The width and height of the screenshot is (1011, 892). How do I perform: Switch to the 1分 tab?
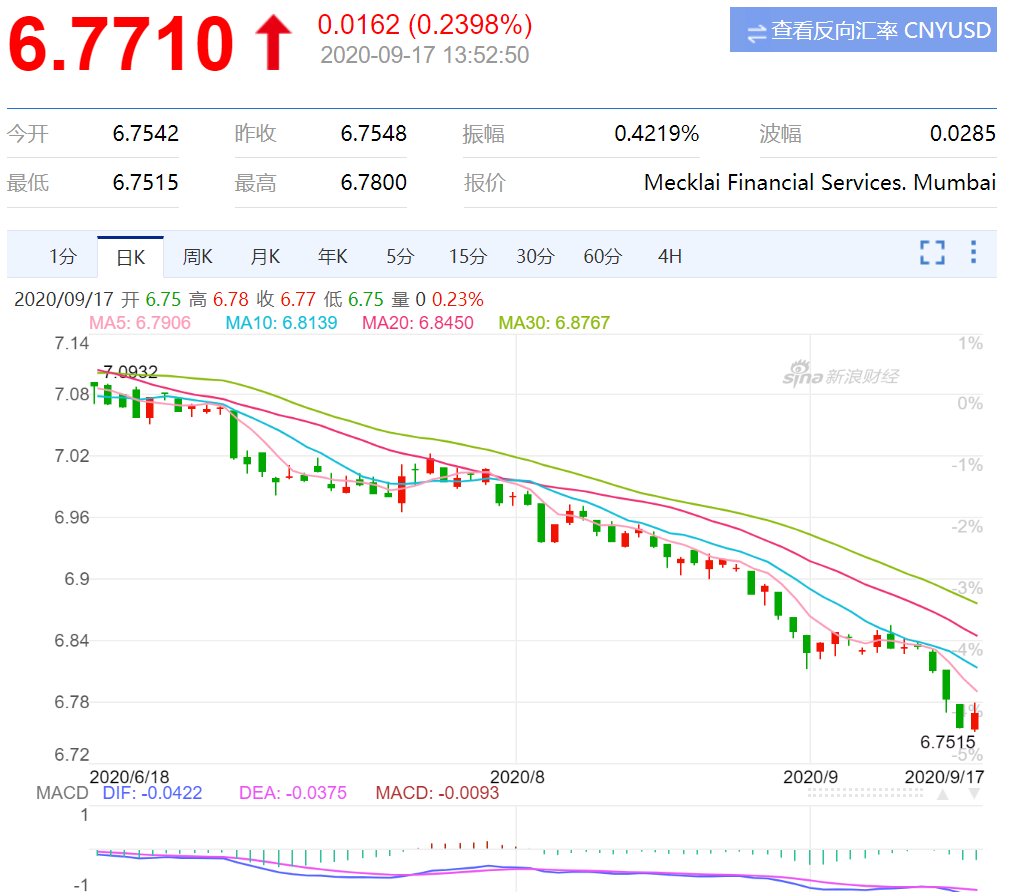pyautogui.click(x=62, y=257)
